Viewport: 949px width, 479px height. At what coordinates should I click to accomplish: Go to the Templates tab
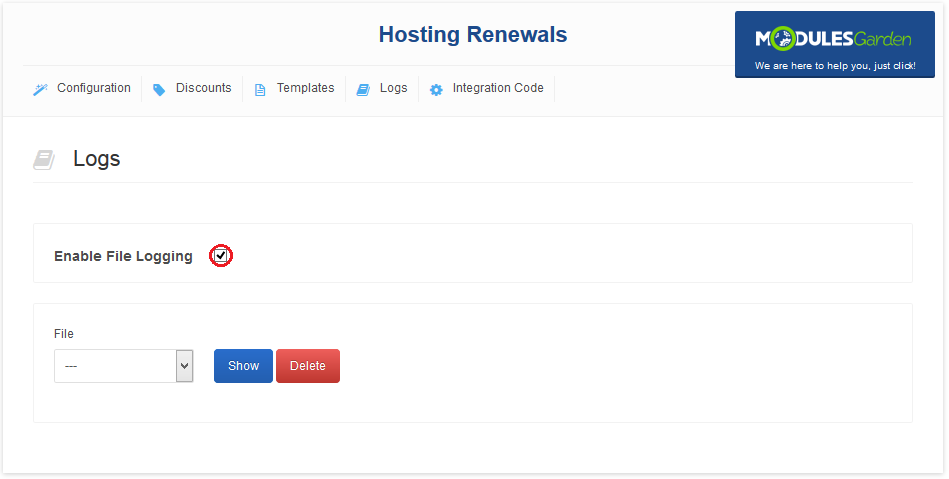coord(306,88)
